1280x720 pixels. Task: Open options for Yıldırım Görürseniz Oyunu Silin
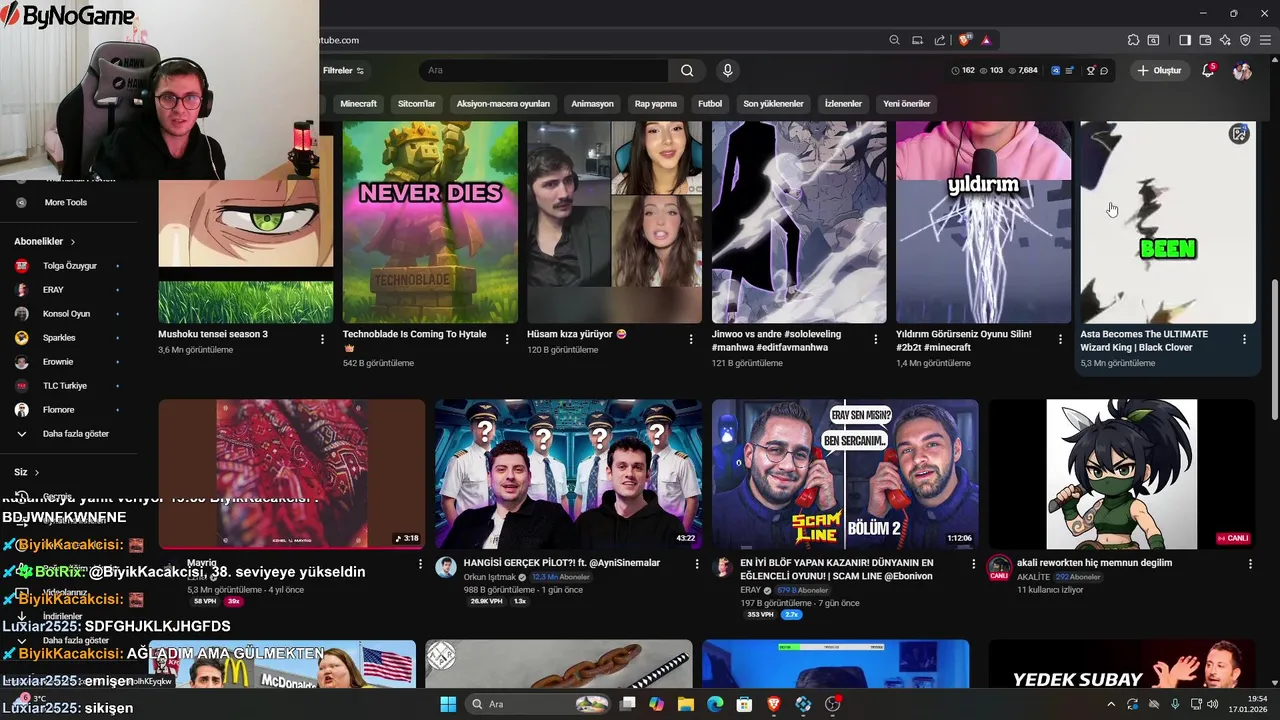pyautogui.click(x=1060, y=340)
